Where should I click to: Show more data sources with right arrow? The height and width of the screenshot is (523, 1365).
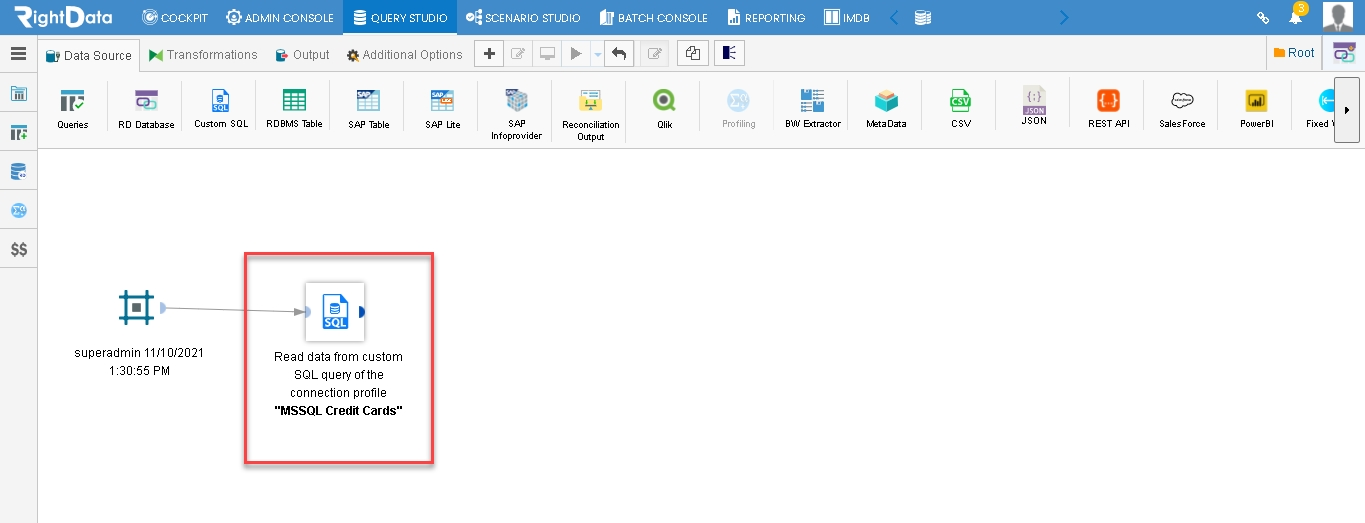click(1346, 110)
